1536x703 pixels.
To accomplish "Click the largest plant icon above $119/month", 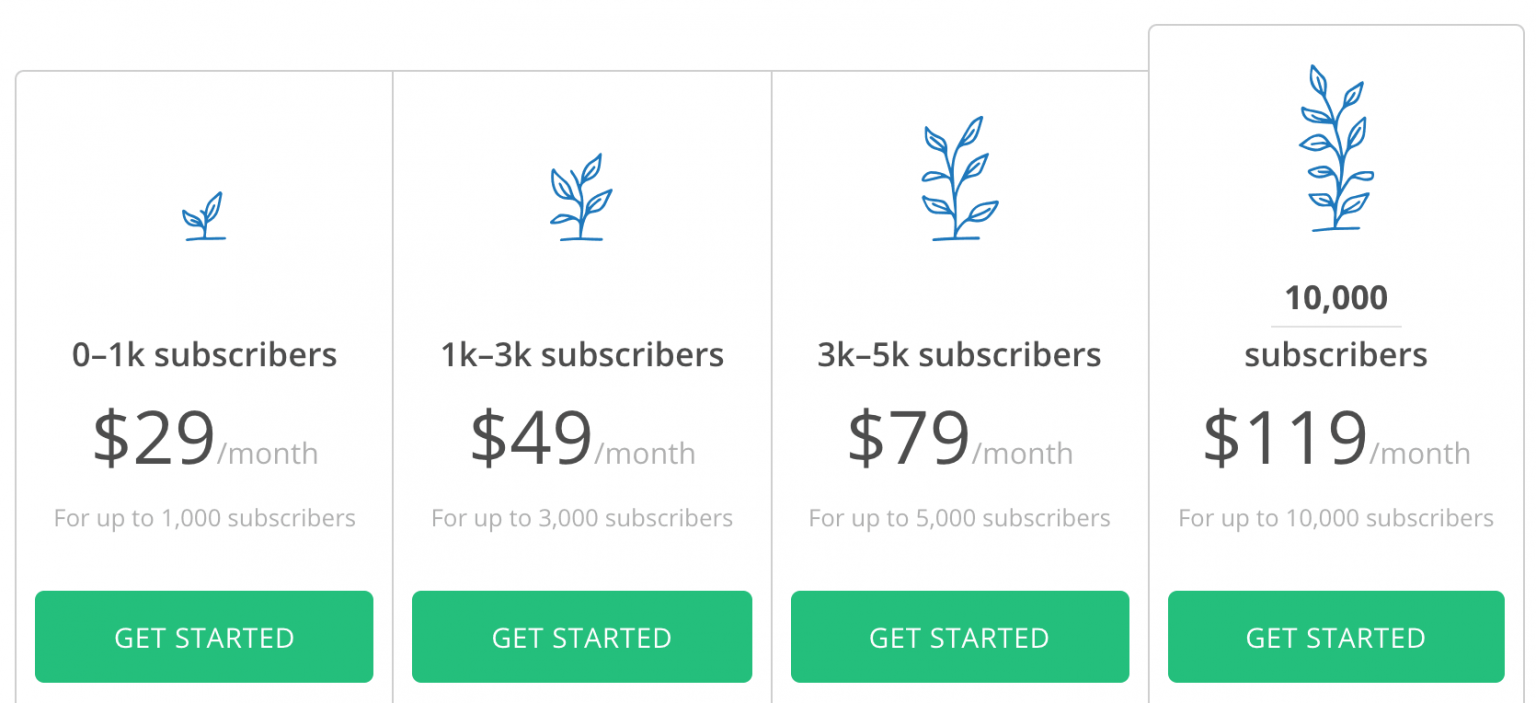I will tap(1336, 150).
